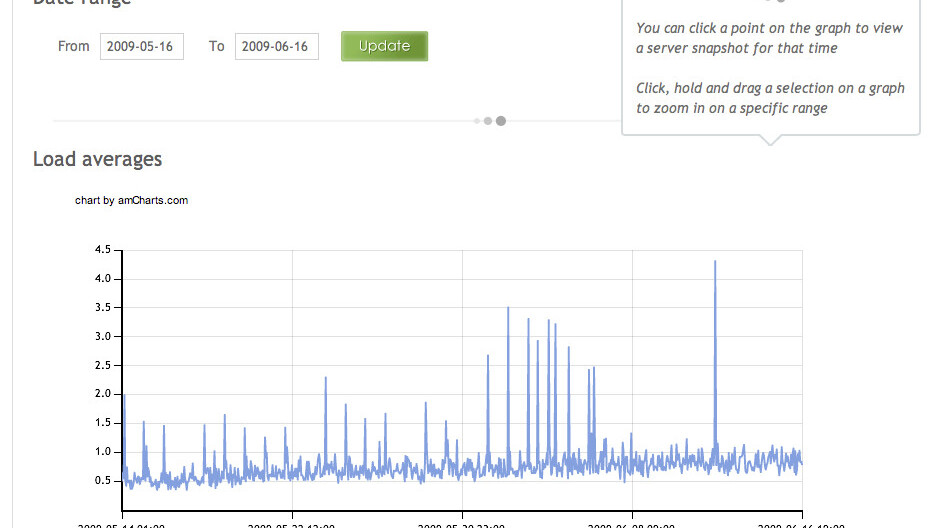
Task: Click the middle dot in the divider line
Action: 488,121
